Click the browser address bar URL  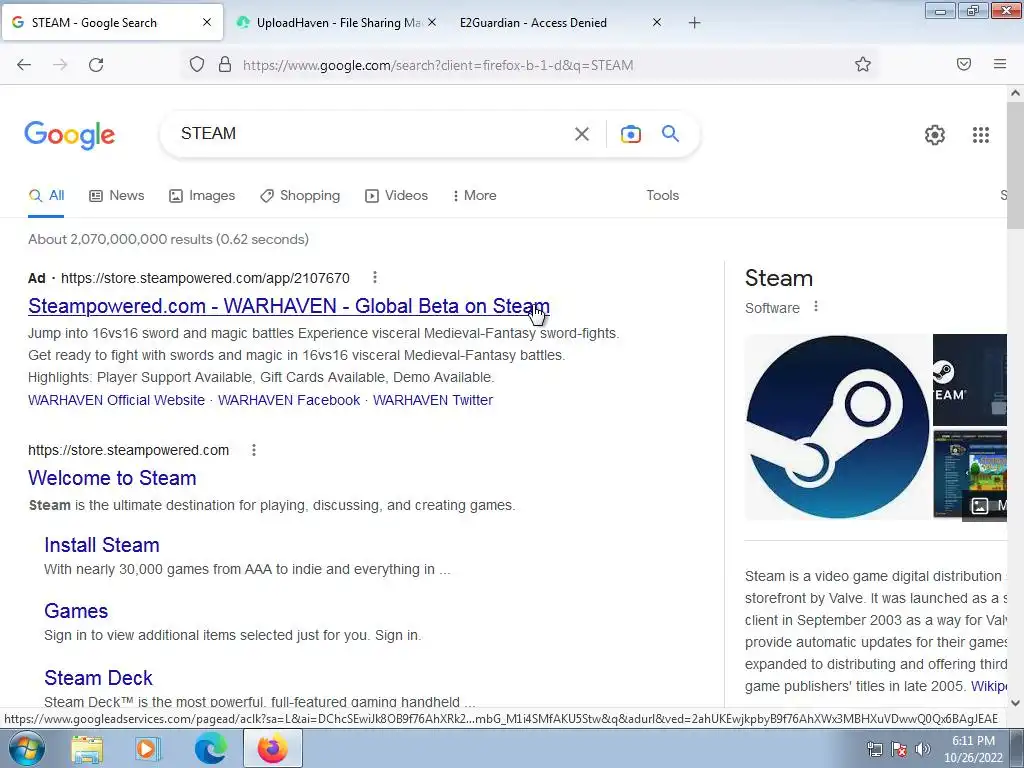coord(438,65)
